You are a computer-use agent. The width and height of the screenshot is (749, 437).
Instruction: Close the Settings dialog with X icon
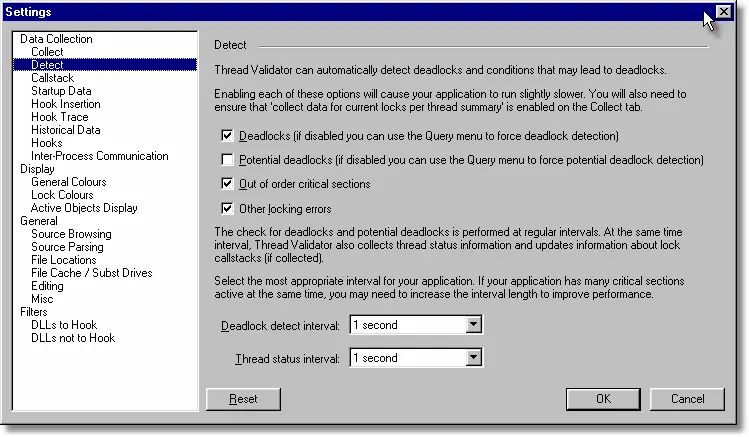pos(724,11)
